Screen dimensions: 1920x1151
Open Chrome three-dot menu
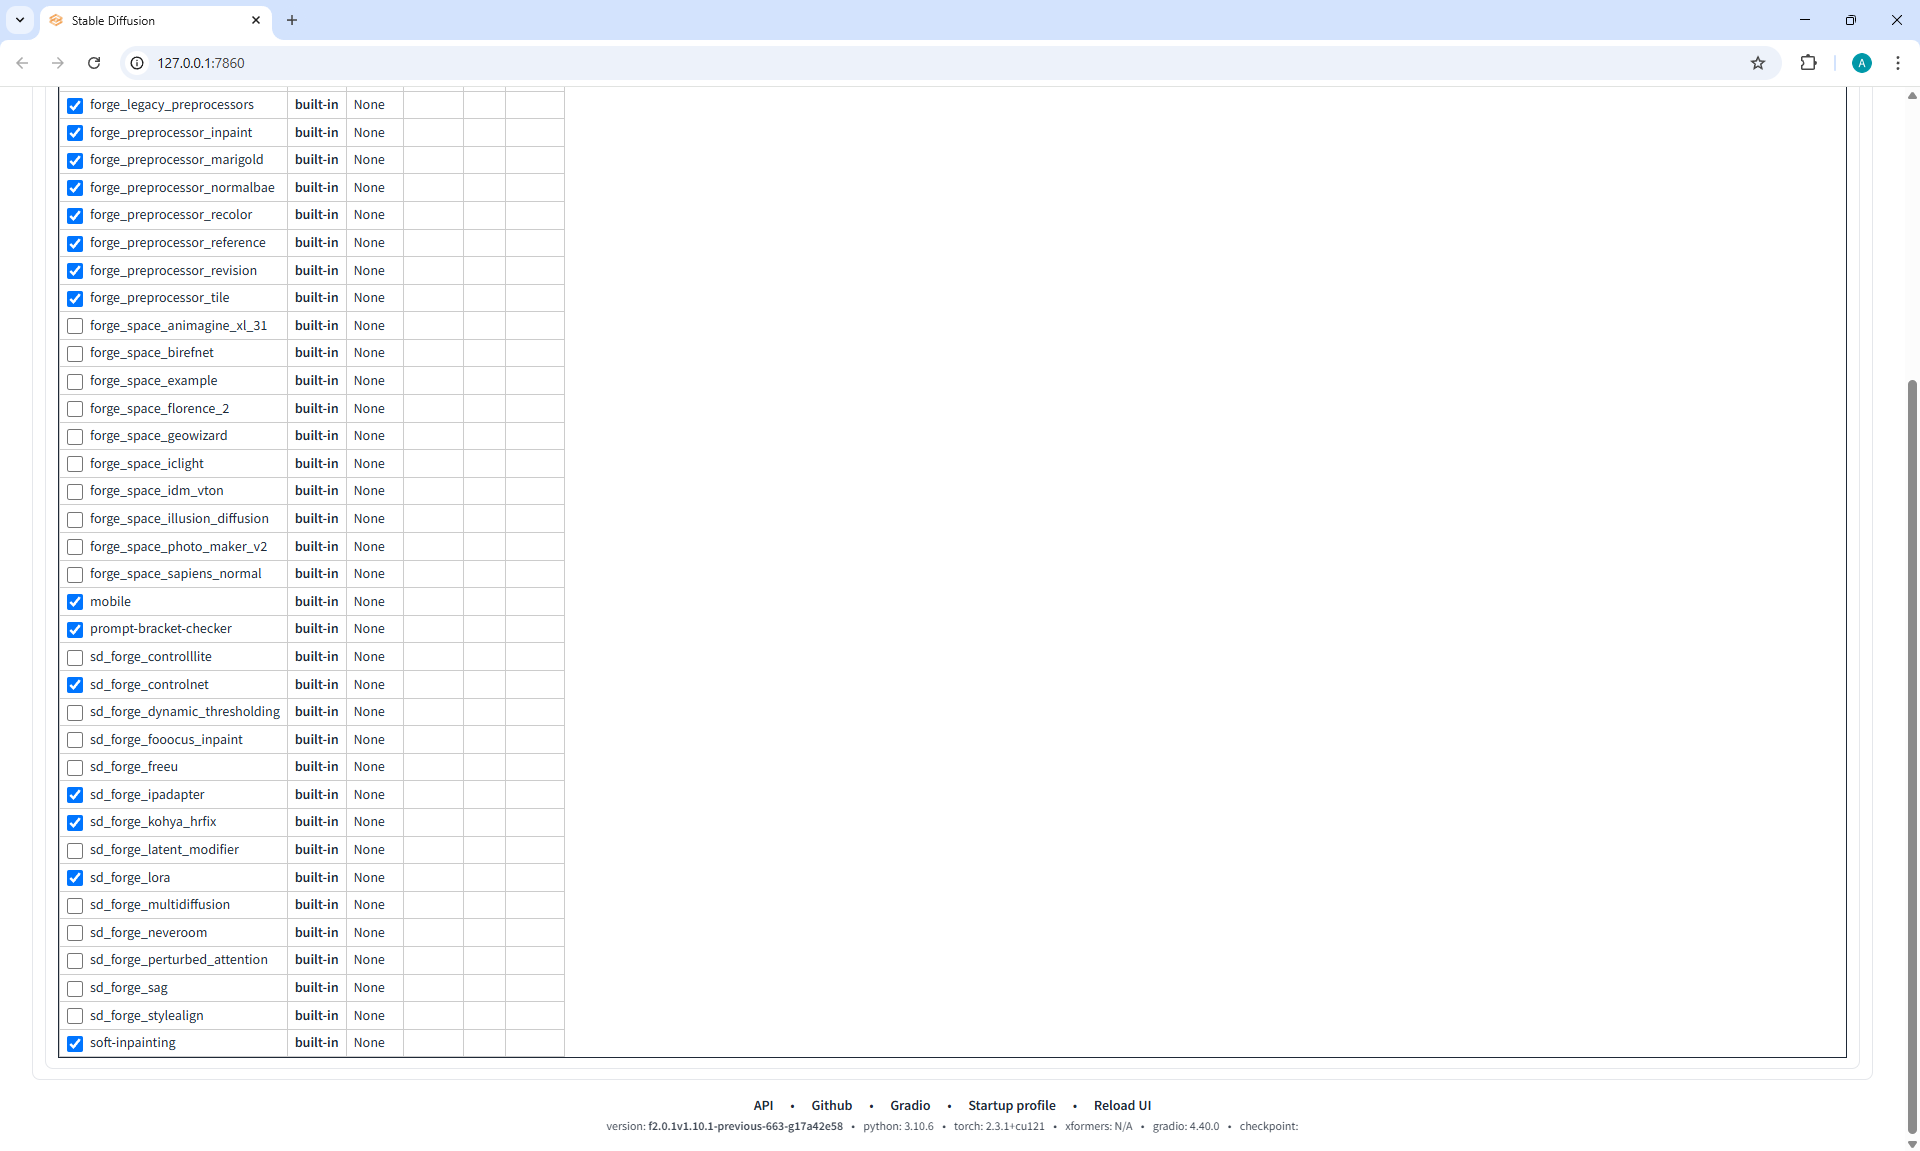[x=1897, y=63]
